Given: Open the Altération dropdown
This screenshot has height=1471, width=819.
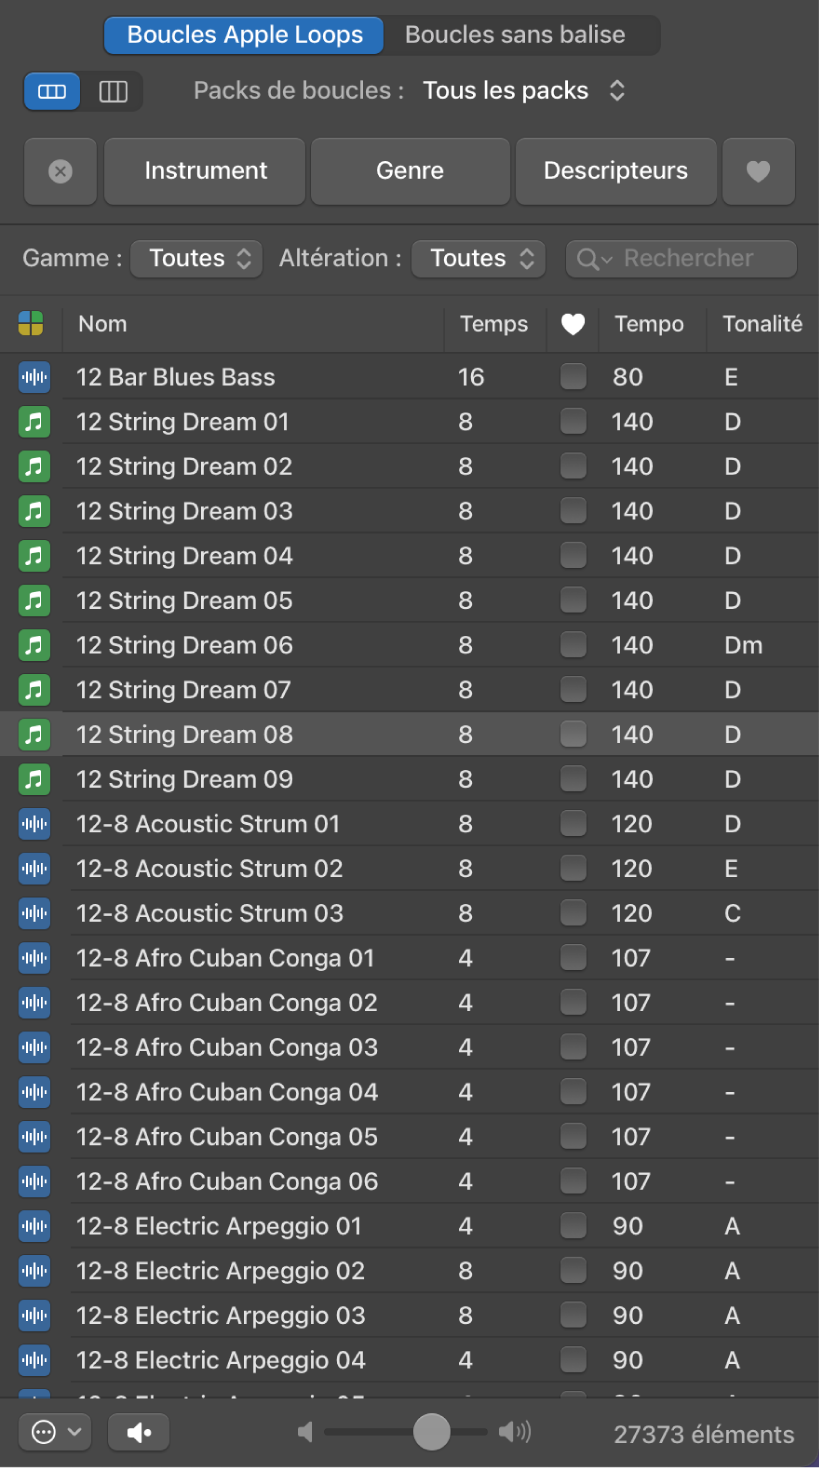Looking at the screenshot, I should (478, 258).
